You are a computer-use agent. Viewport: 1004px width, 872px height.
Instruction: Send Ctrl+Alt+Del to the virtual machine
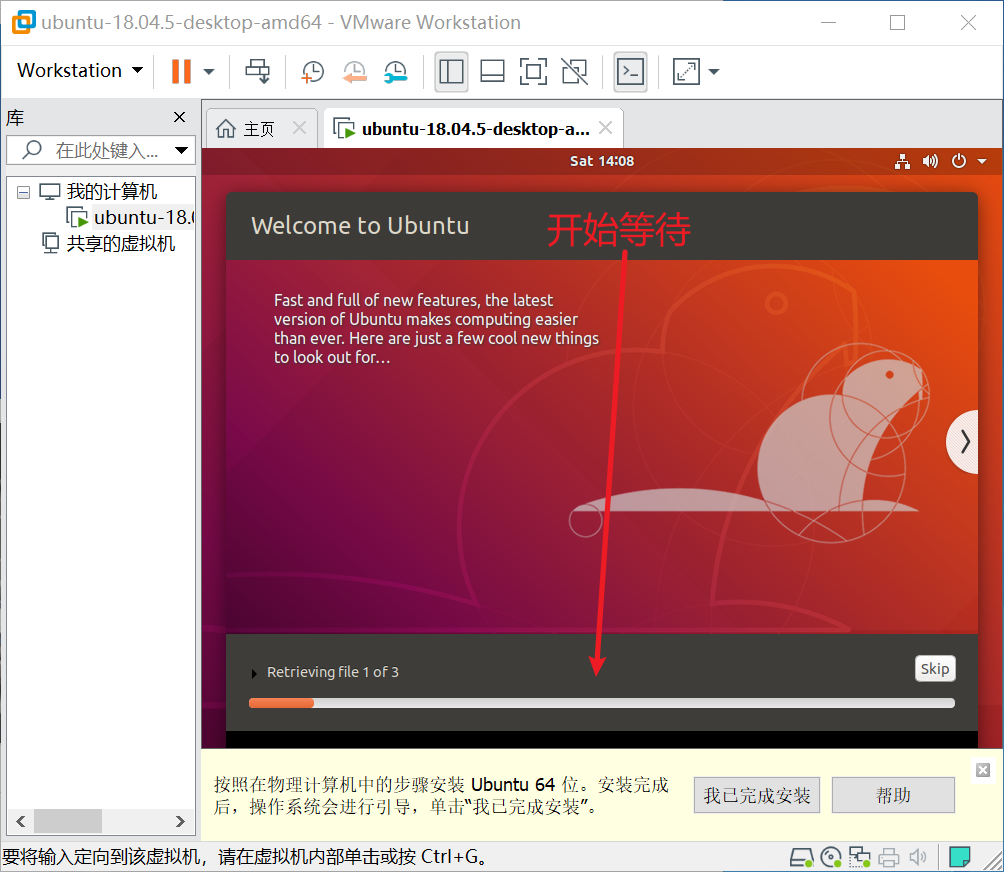coord(258,71)
